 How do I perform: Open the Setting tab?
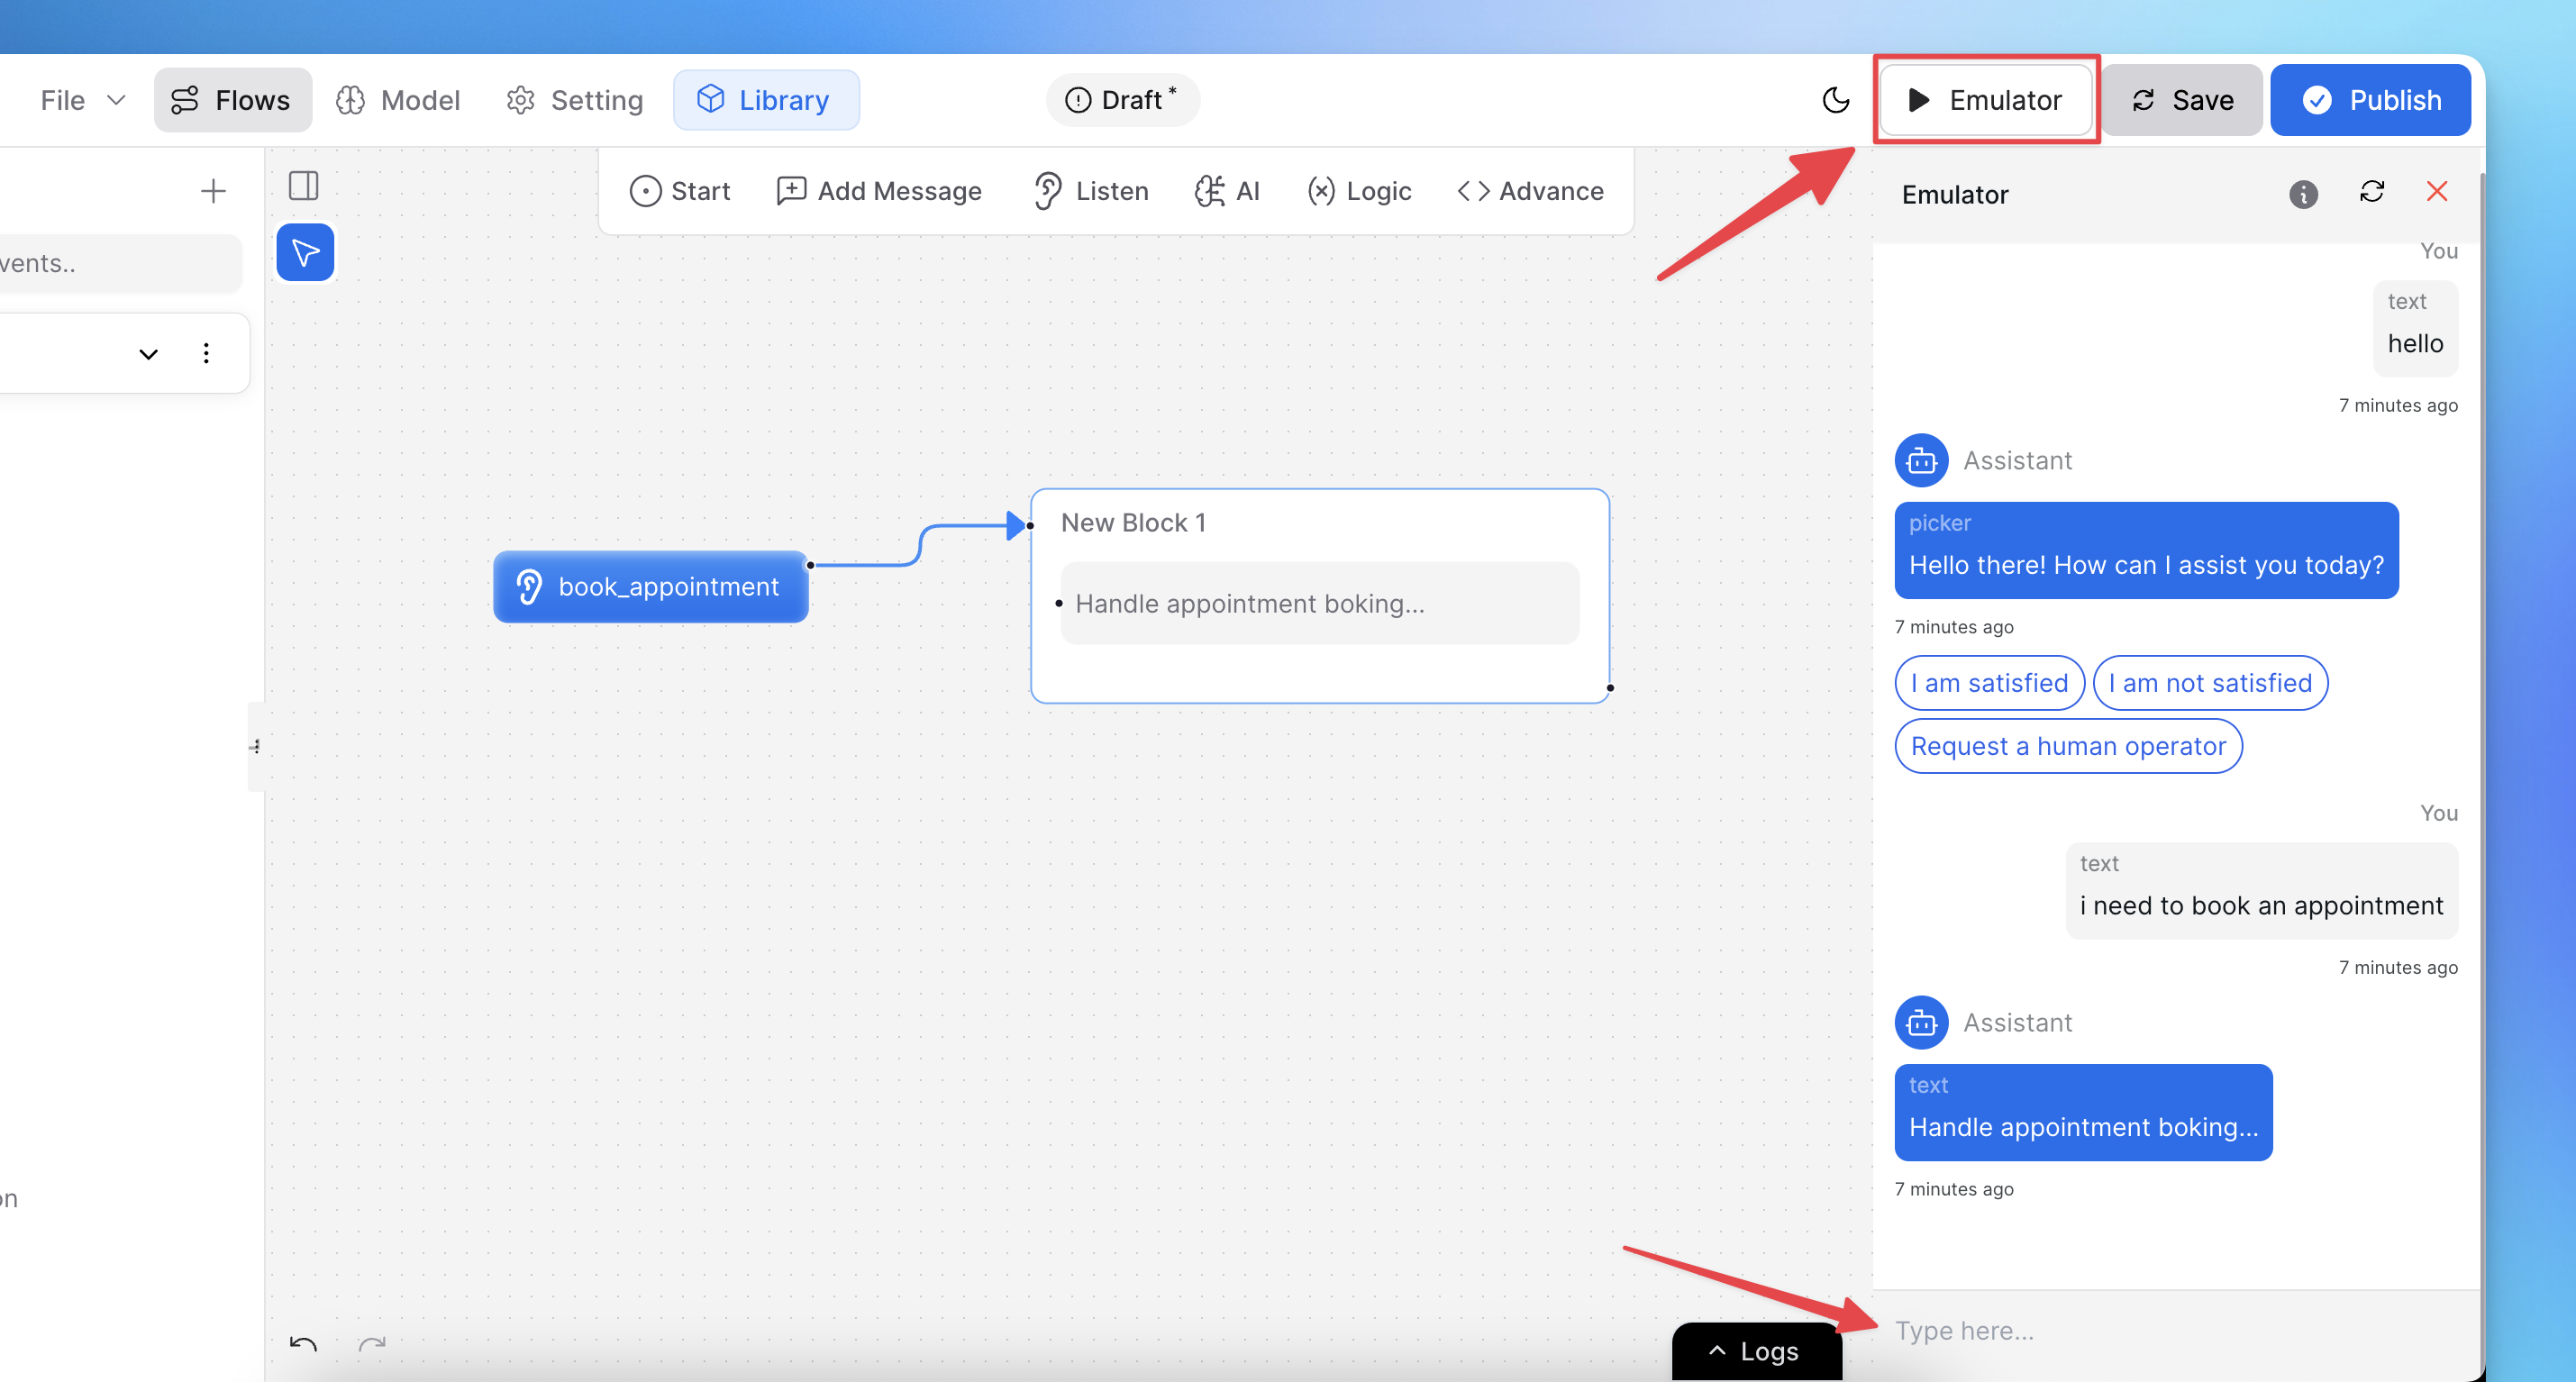pyautogui.click(x=575, y=100)
